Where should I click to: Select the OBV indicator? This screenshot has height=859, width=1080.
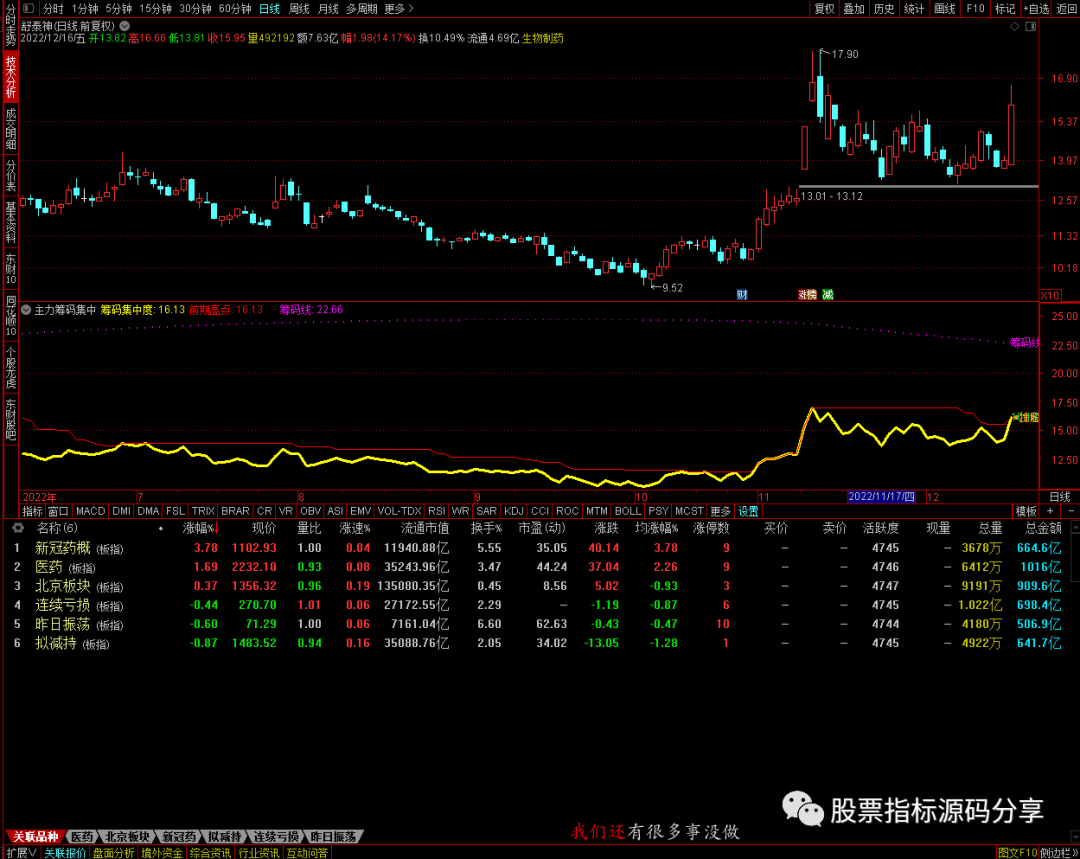(x=311, y=511)
